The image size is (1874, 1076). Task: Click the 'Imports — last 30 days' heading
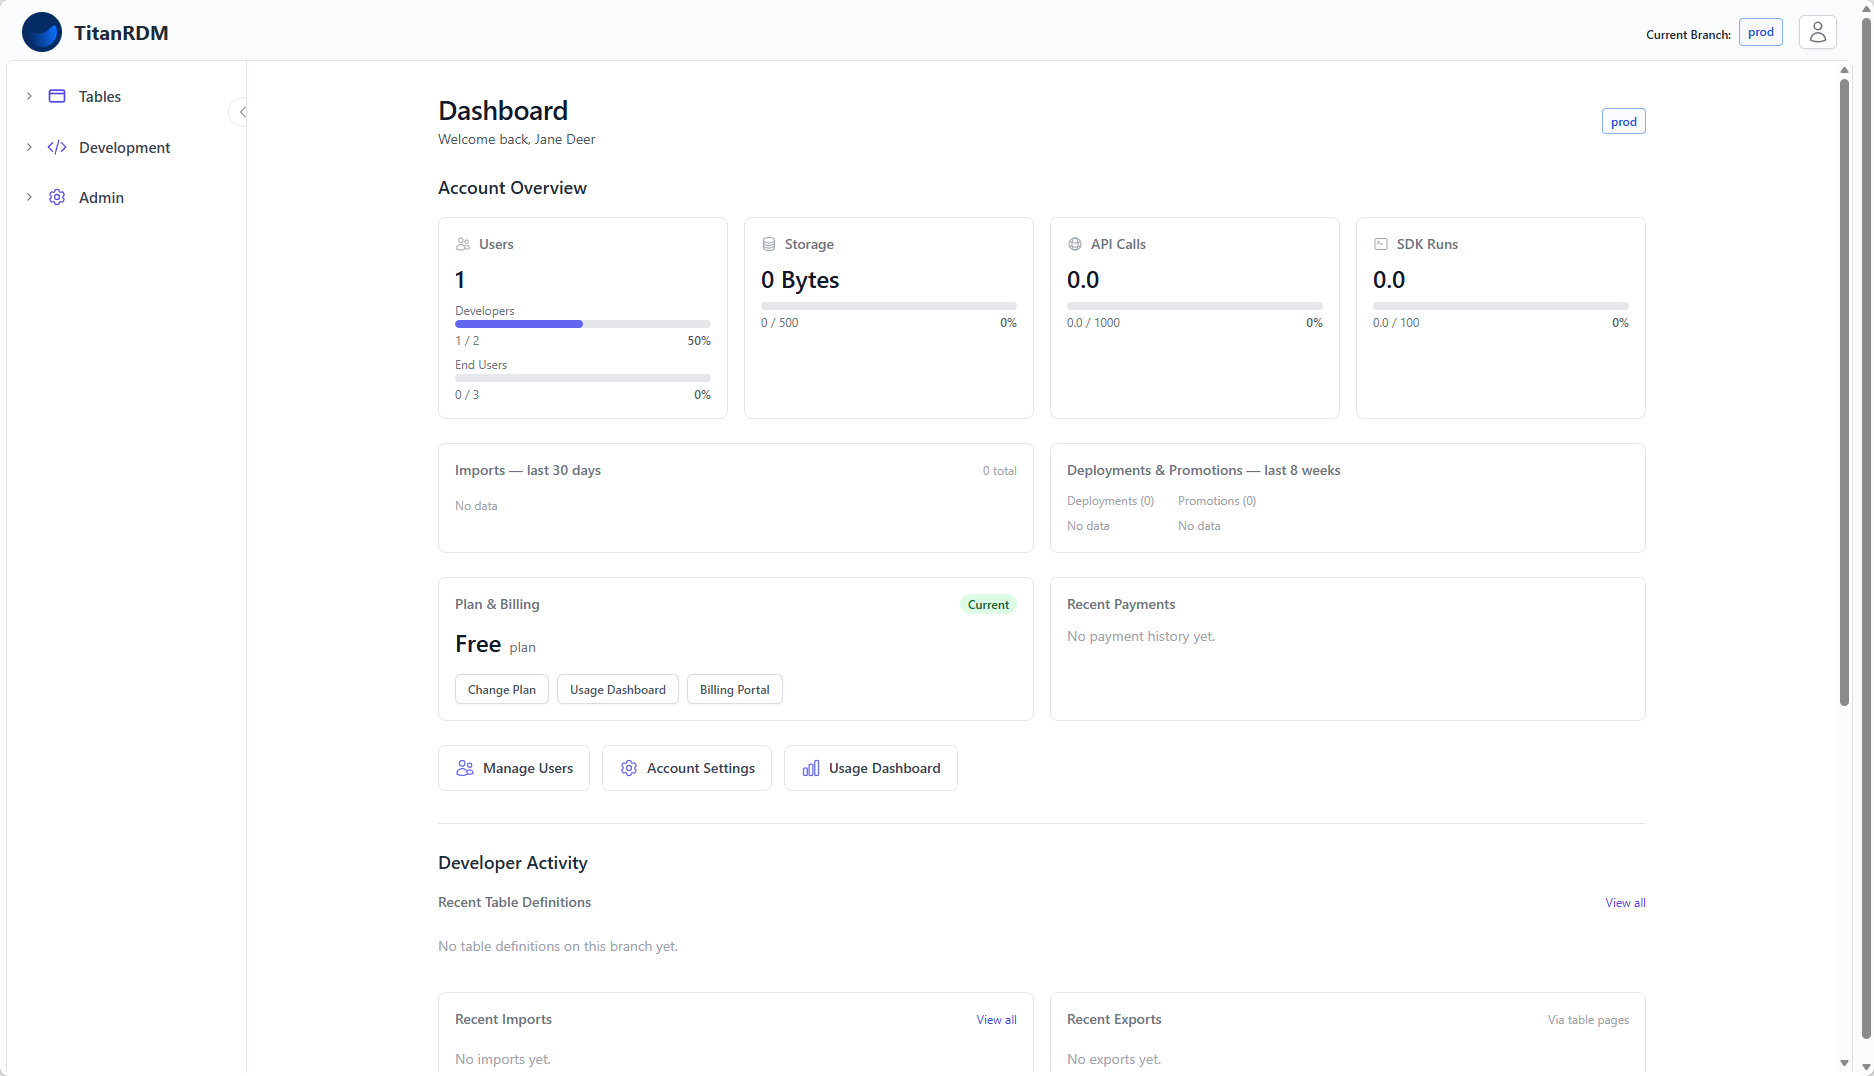[528, 470]
